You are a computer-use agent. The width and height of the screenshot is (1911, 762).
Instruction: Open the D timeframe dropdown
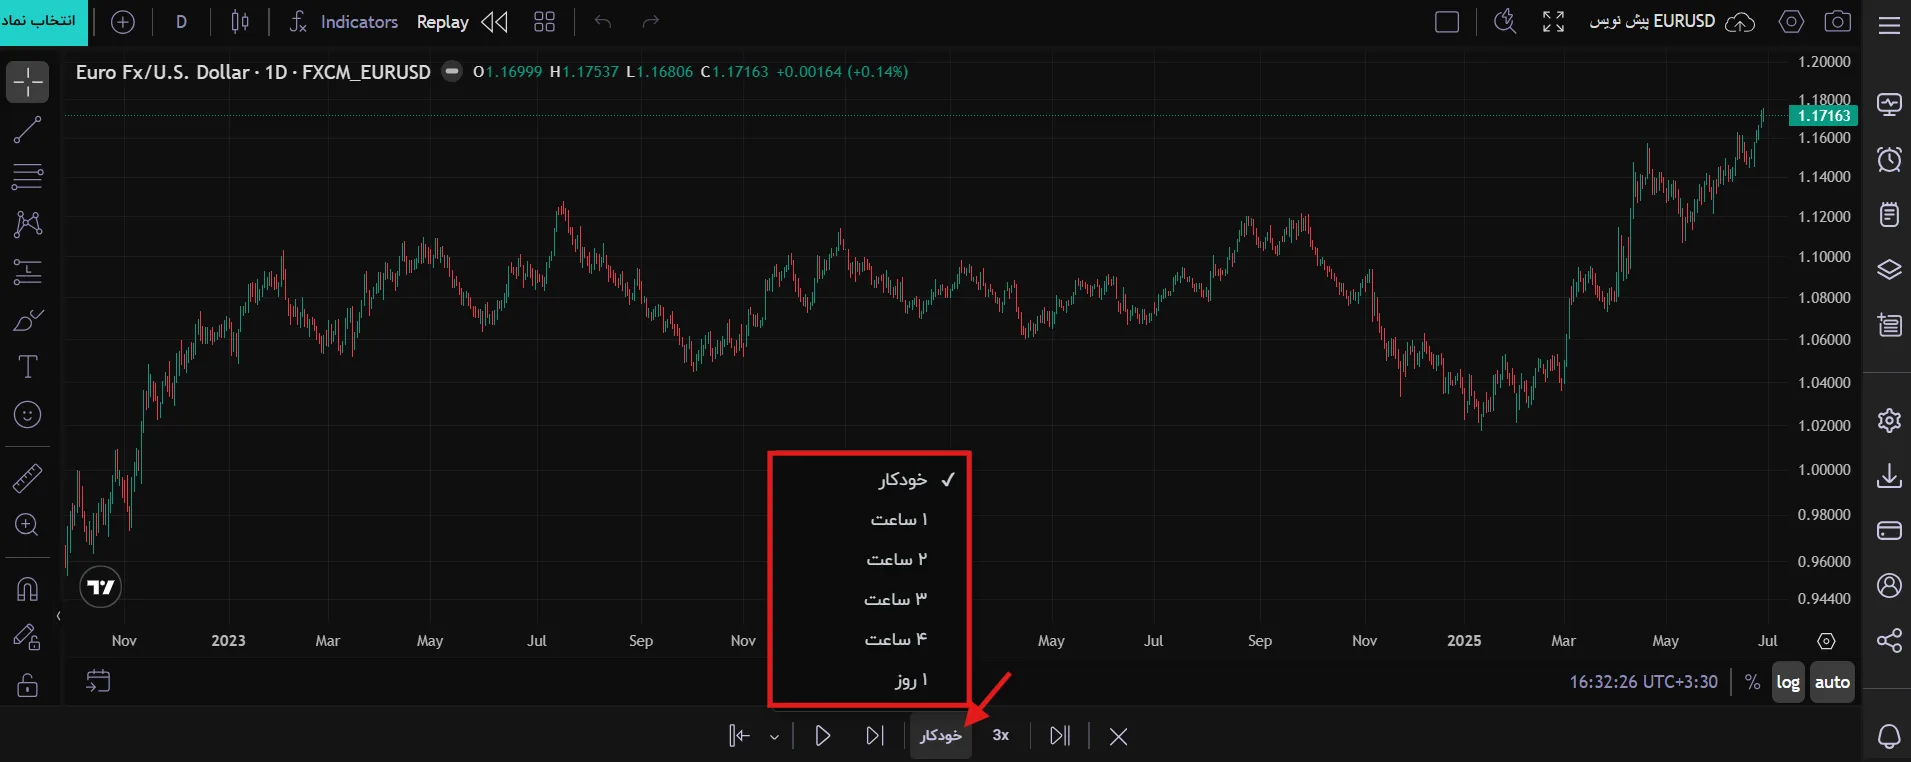pyautogui.click(x=181, y=22)
